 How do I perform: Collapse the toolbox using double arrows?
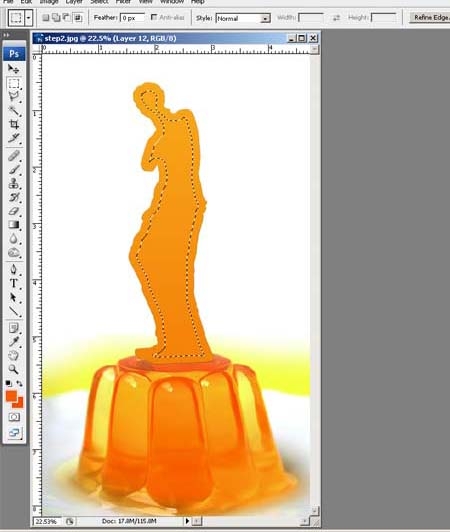[6, 35]
